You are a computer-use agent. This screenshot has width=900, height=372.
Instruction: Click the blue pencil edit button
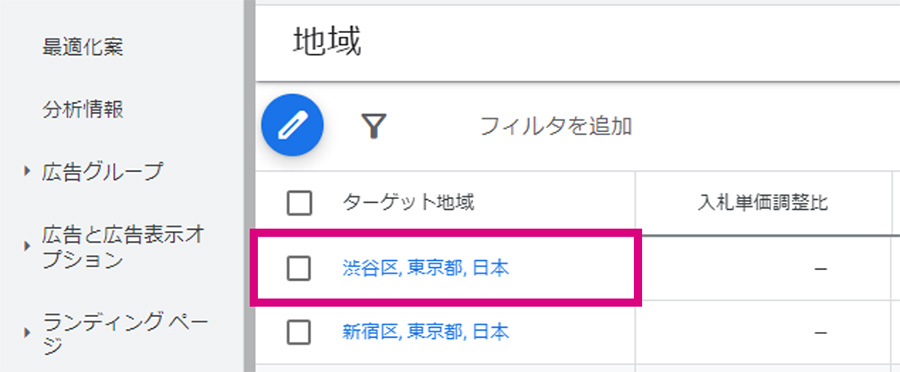pyautogui.click(x=292, y=125)
